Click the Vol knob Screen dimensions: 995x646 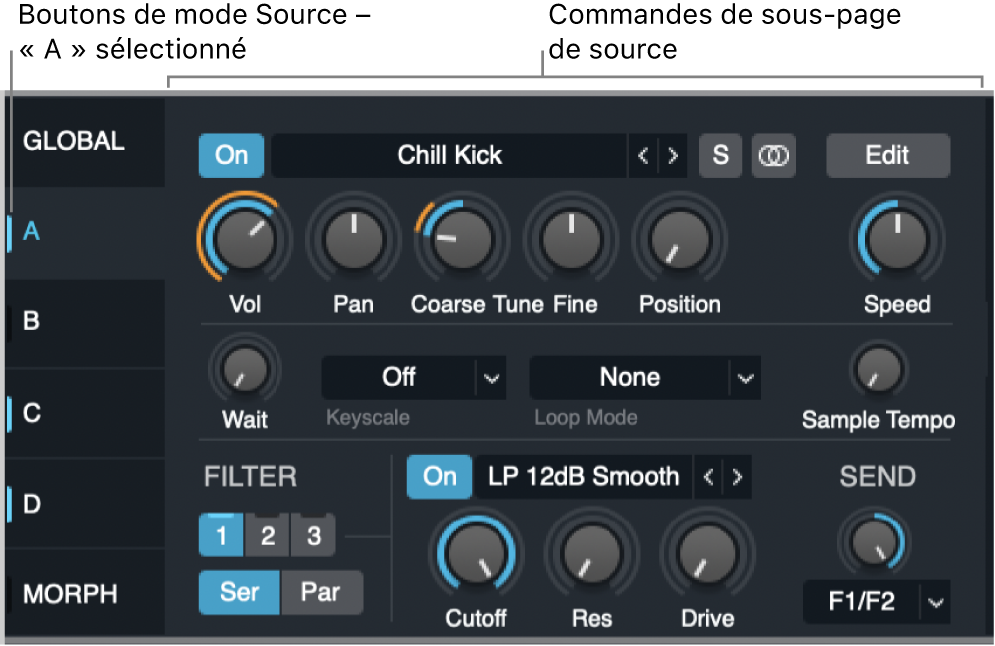(245, 240)
